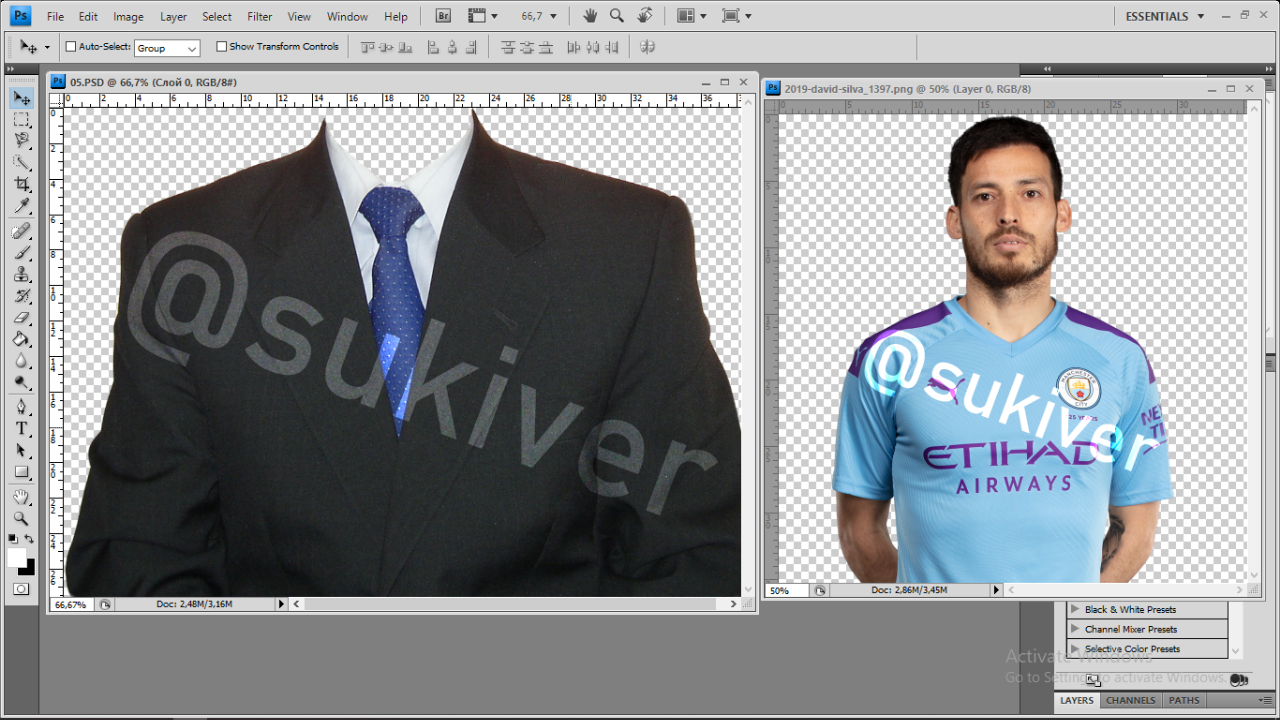
Task: Click Distribute Top Edges in options bar
Action: tap(508, 47)
